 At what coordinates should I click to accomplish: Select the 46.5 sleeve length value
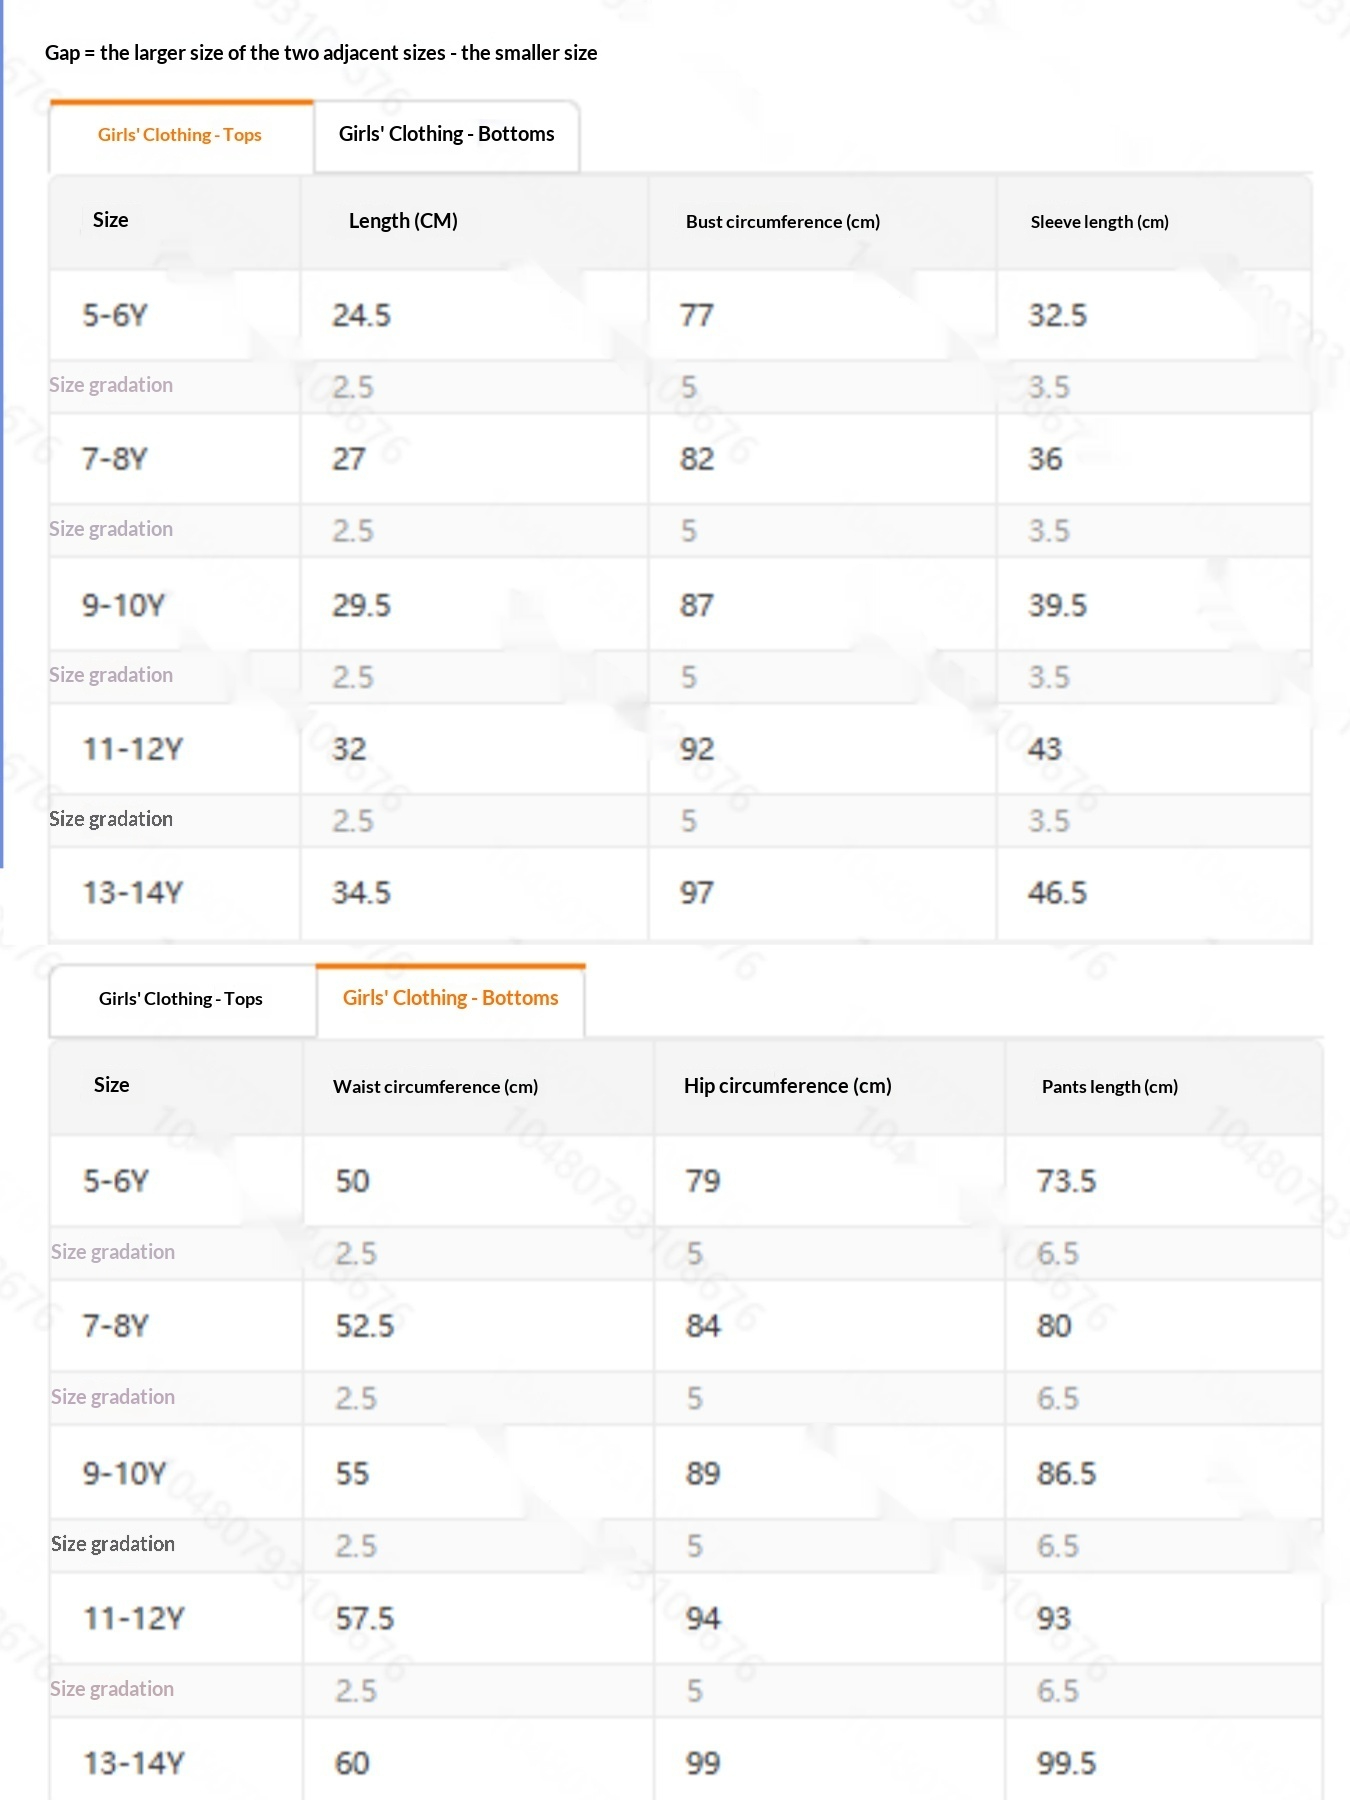click(x=1057, y=893)
